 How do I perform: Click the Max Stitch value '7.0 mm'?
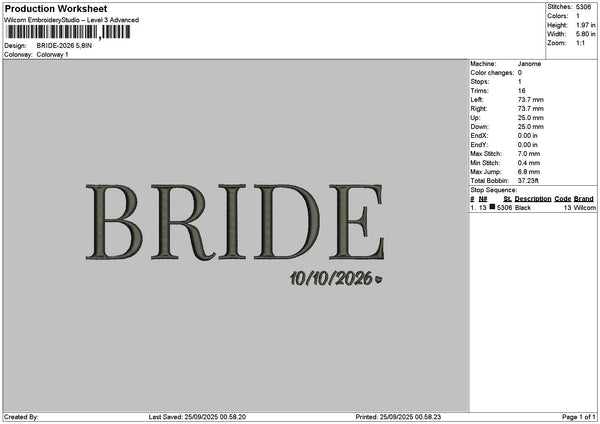pyautogui.click(x=529, y=154)
